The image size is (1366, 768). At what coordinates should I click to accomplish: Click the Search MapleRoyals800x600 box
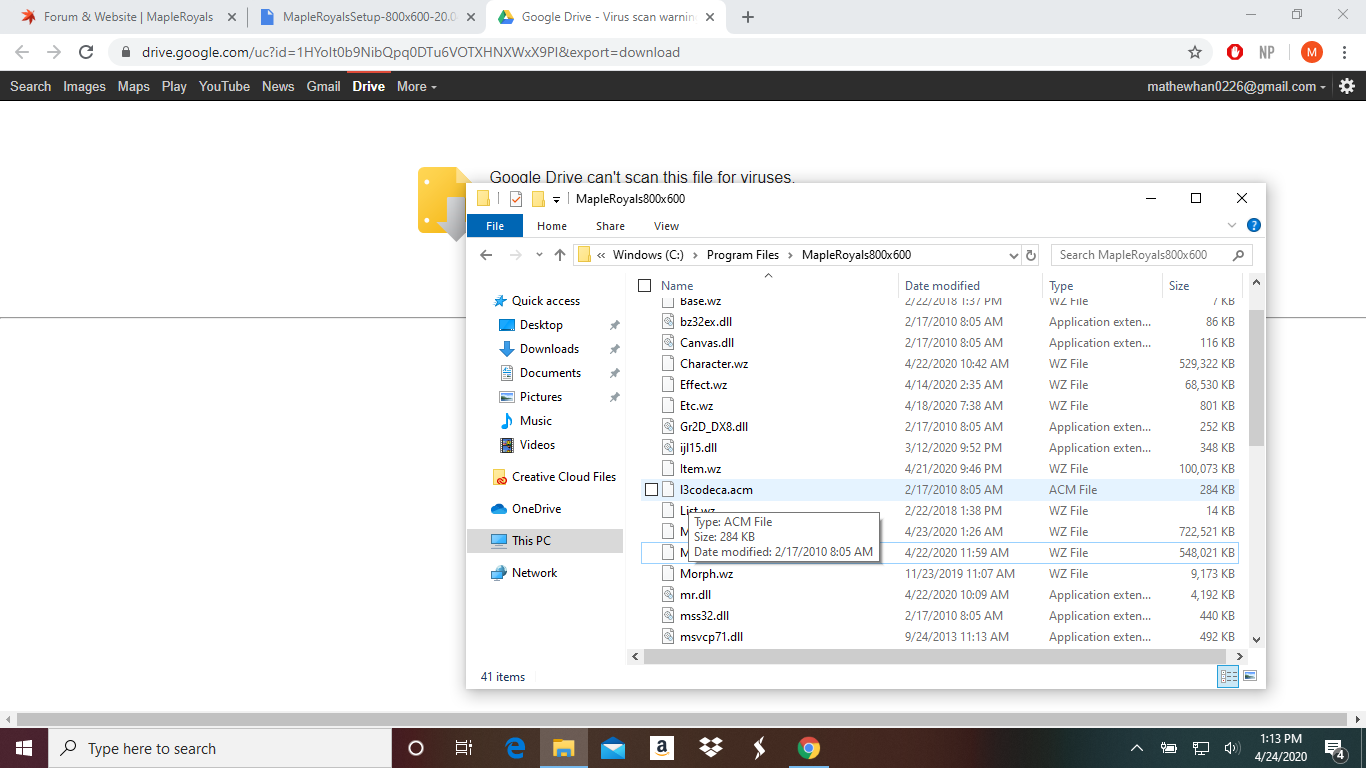[1151, 255]
